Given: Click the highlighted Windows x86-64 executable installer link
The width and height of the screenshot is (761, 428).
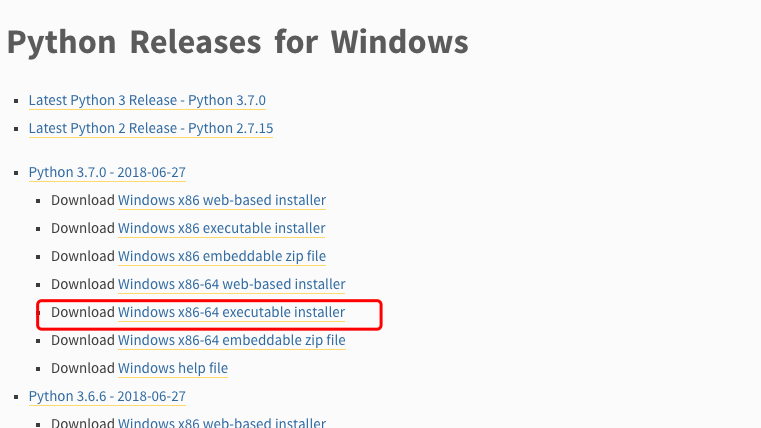Looking at the screenshot, I should [232, 313].
